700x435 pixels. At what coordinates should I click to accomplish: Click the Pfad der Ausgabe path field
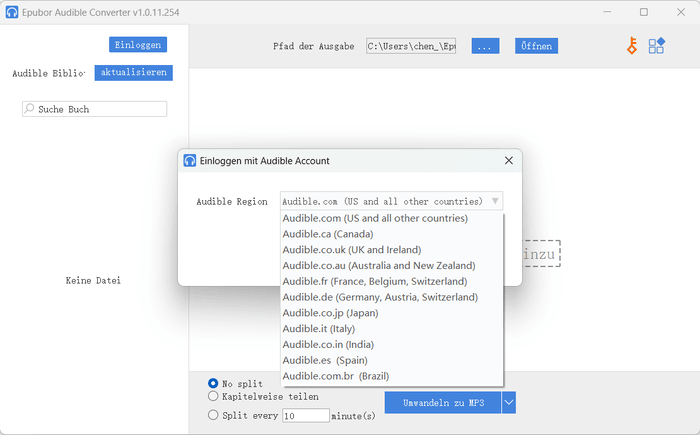coord(411,46)
